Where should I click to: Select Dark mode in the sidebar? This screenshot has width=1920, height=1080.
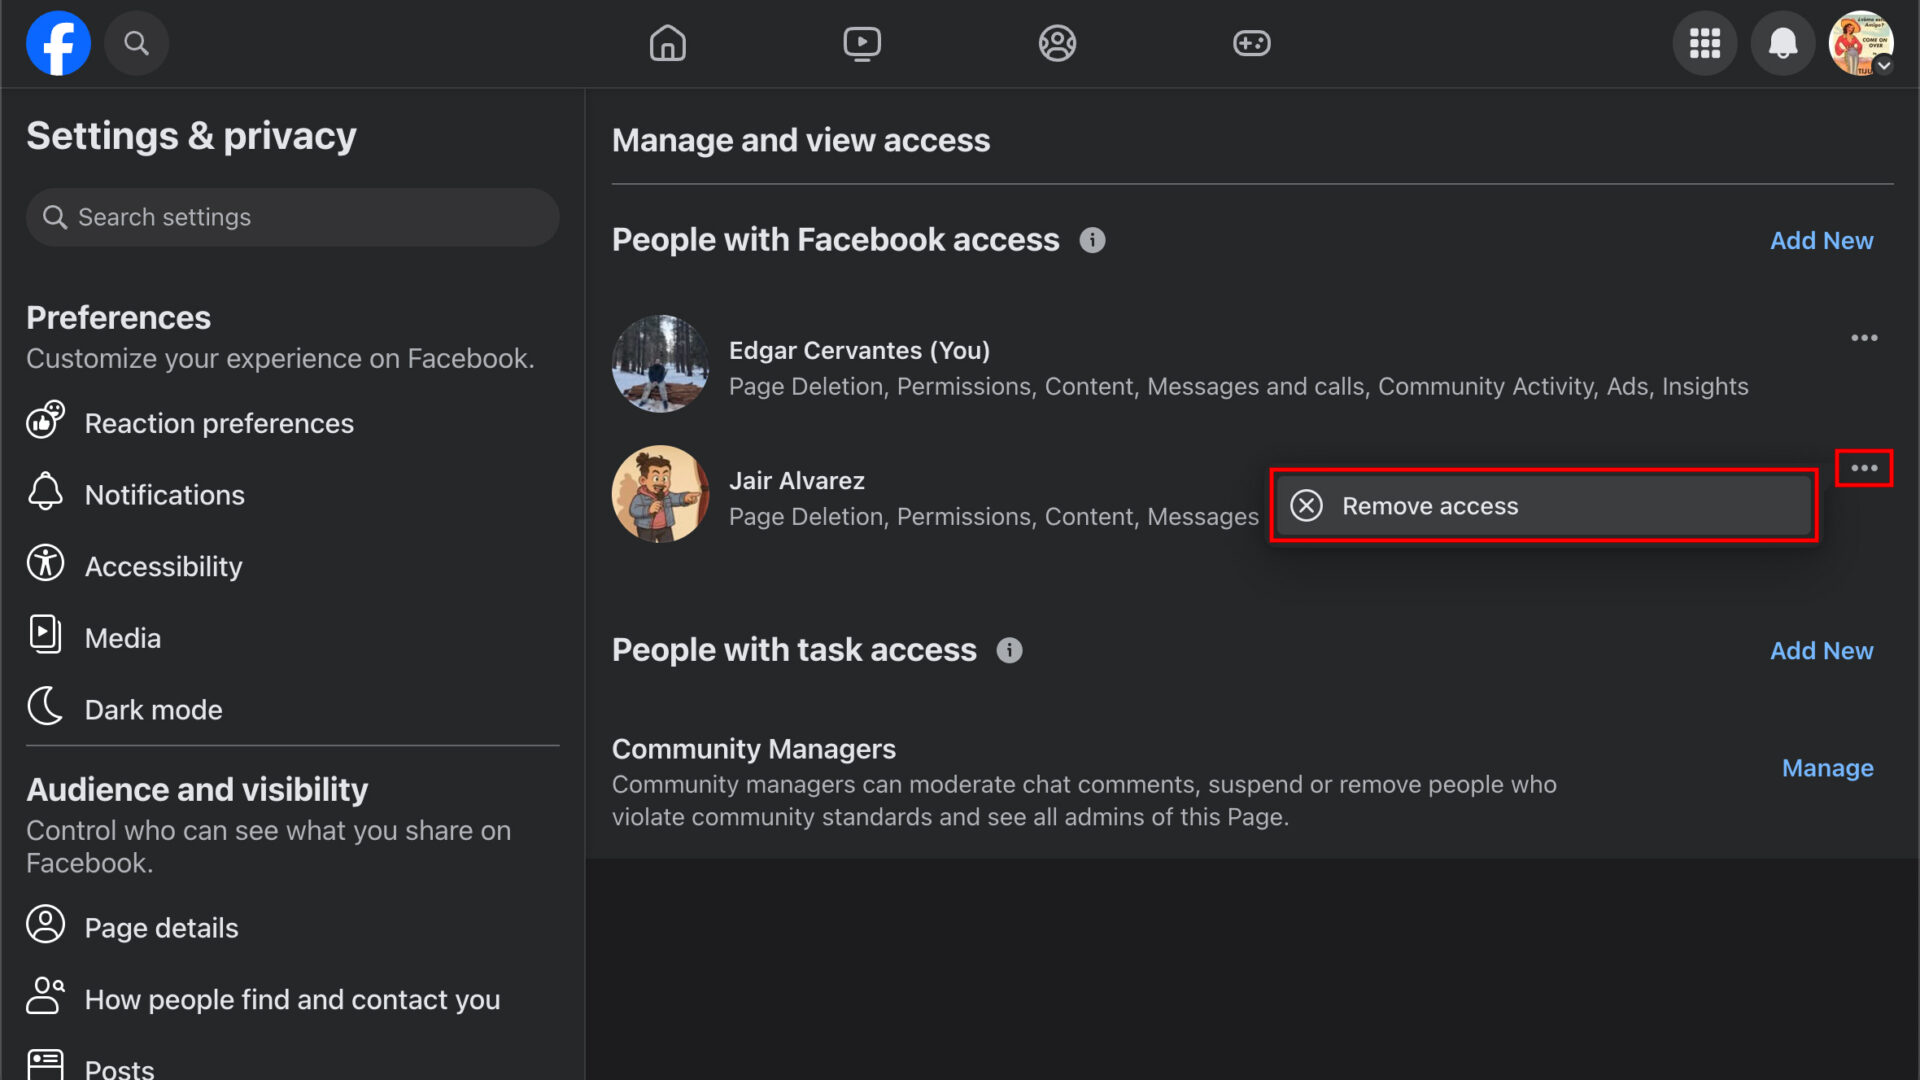pos(153,709)
